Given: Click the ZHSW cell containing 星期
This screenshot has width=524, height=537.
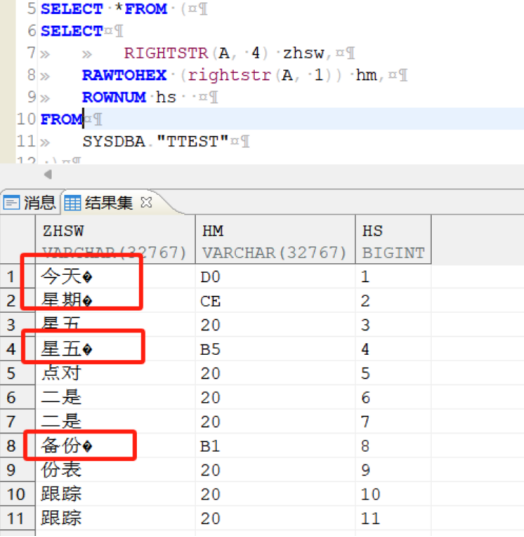Looking at the screenshot, I should pyautogui.click(x=115, y=301).
